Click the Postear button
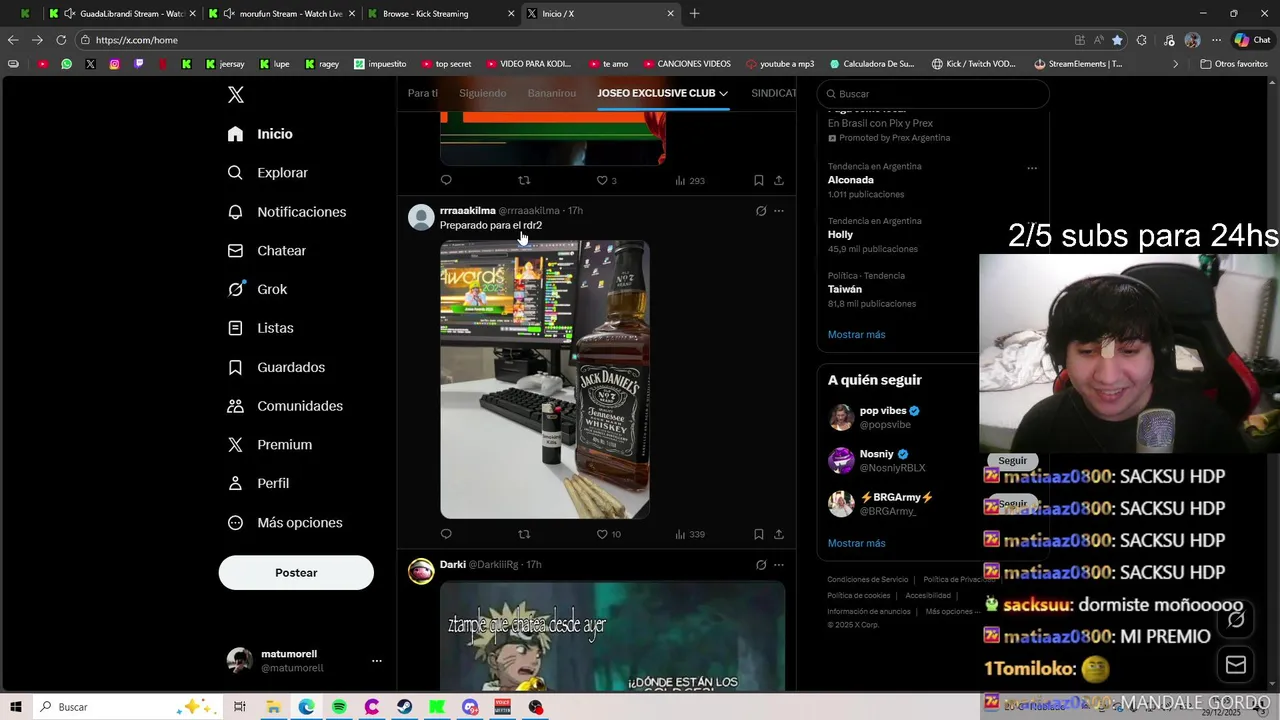The image size is (1280, 720). click(x=296, y=573)
